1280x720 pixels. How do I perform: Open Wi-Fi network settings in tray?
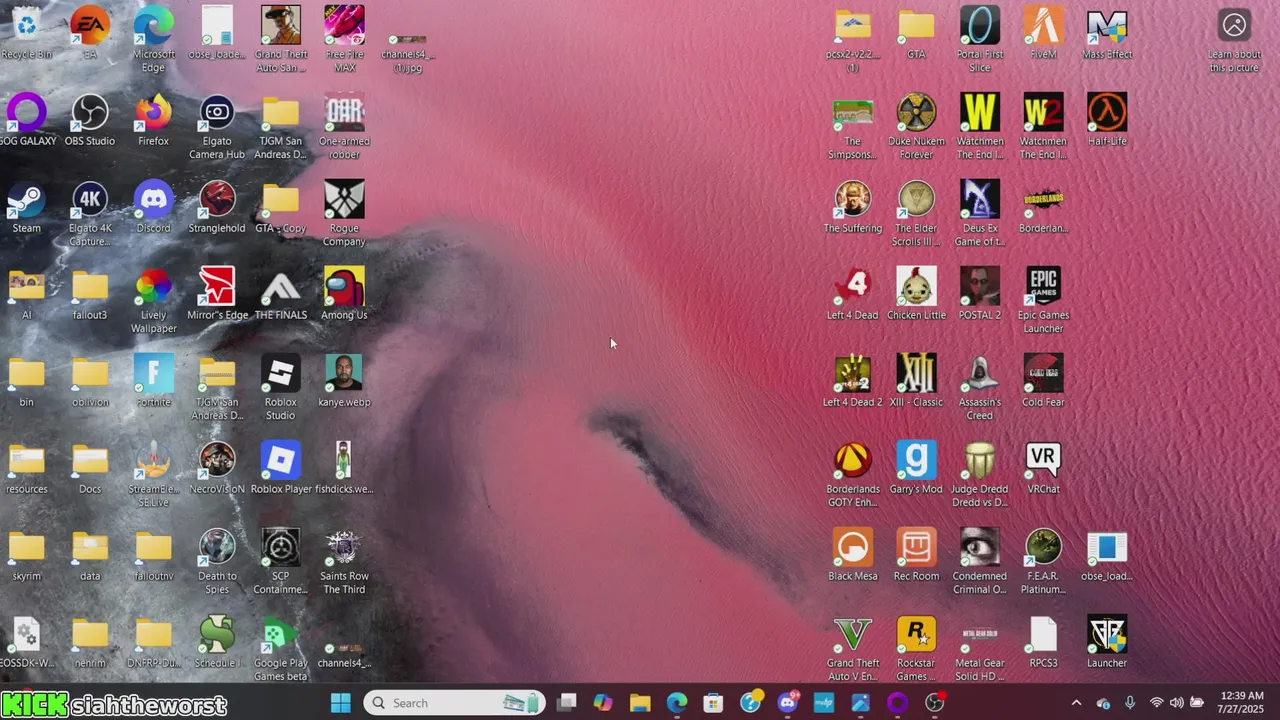click(1157, 703)
